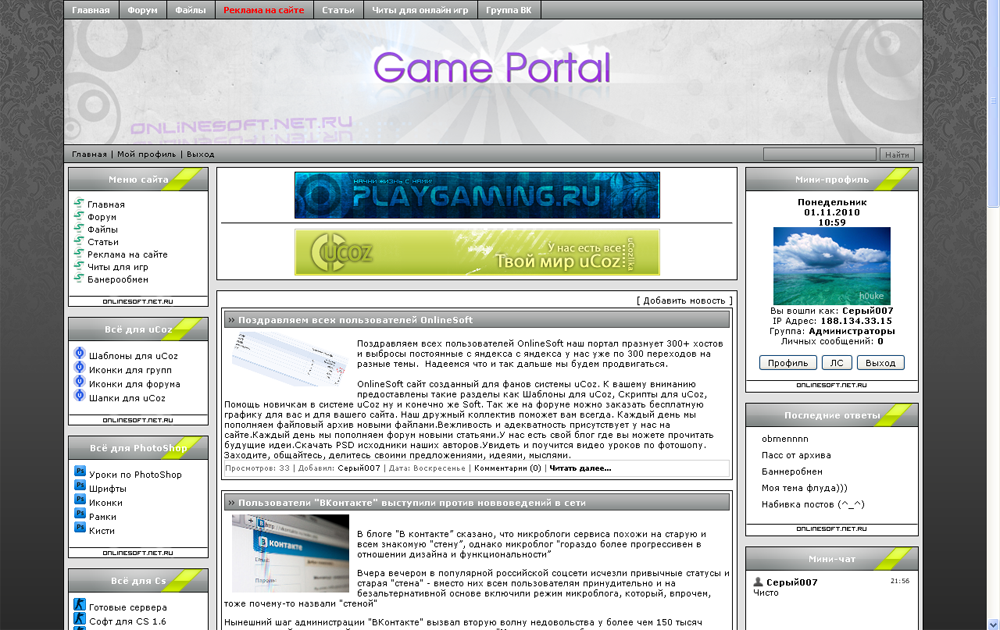Open the ВКонтакте news article title

coord(412,502)
